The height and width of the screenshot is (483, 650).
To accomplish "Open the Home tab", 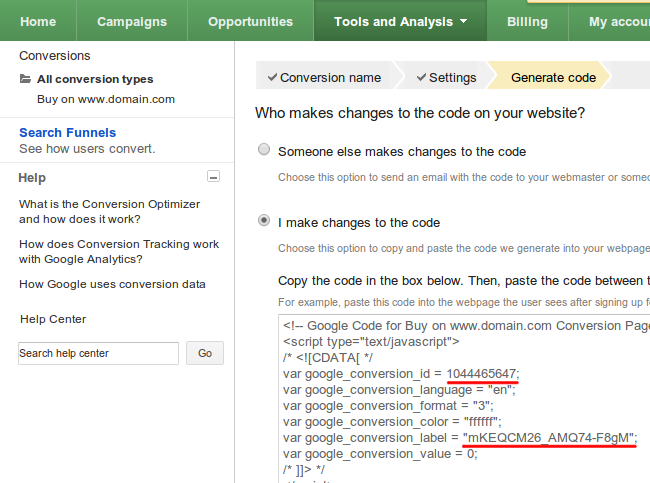I will 38,21.
